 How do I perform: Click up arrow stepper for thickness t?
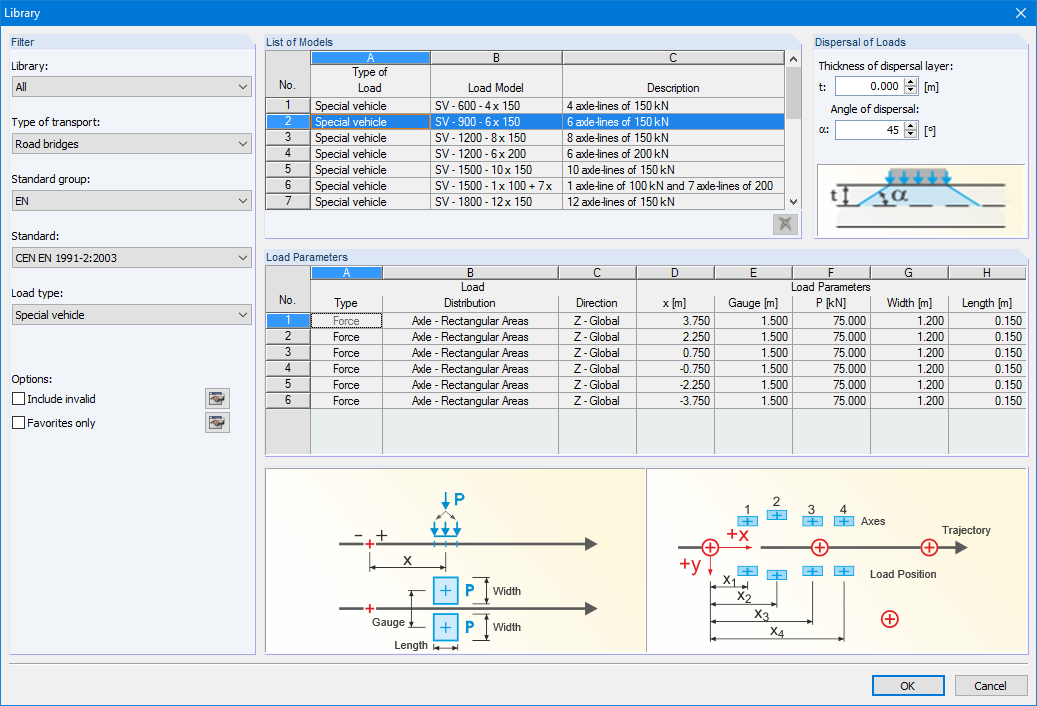click(x=909, y=82)
